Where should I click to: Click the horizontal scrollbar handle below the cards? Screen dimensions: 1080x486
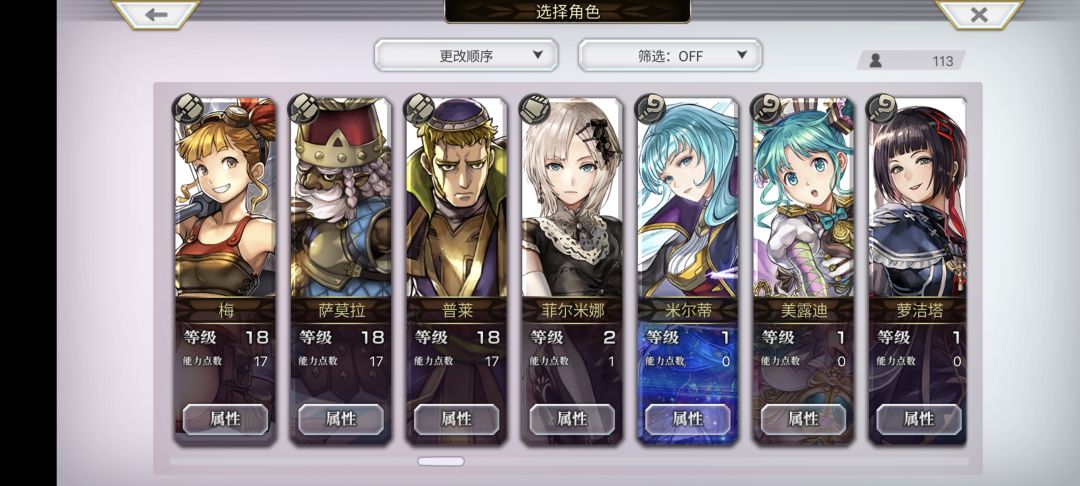(x=441, y=461)
